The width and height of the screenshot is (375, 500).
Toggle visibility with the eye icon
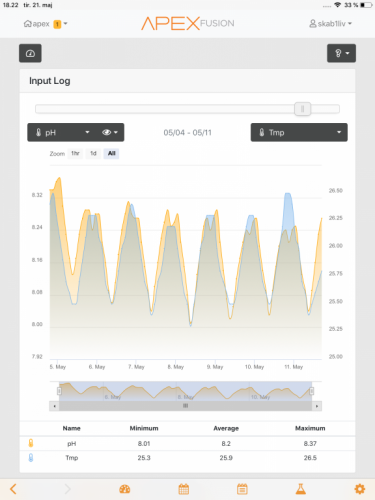coord(110,132)
